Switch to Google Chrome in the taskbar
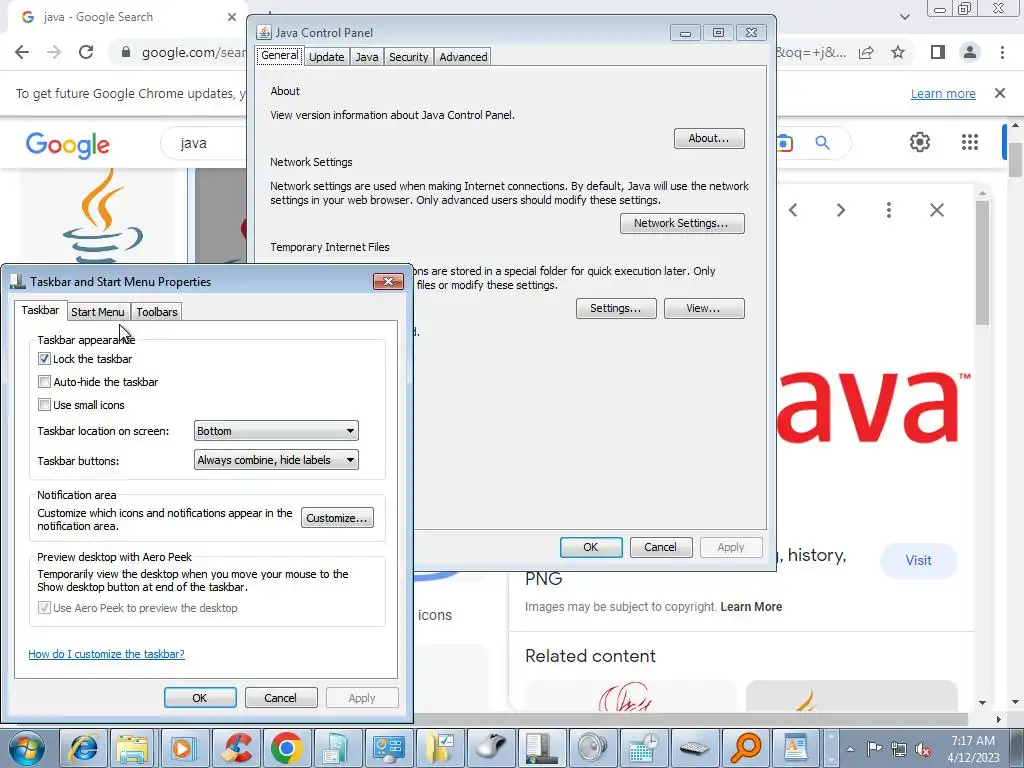The image size is (1024, 768). (286, 748)
